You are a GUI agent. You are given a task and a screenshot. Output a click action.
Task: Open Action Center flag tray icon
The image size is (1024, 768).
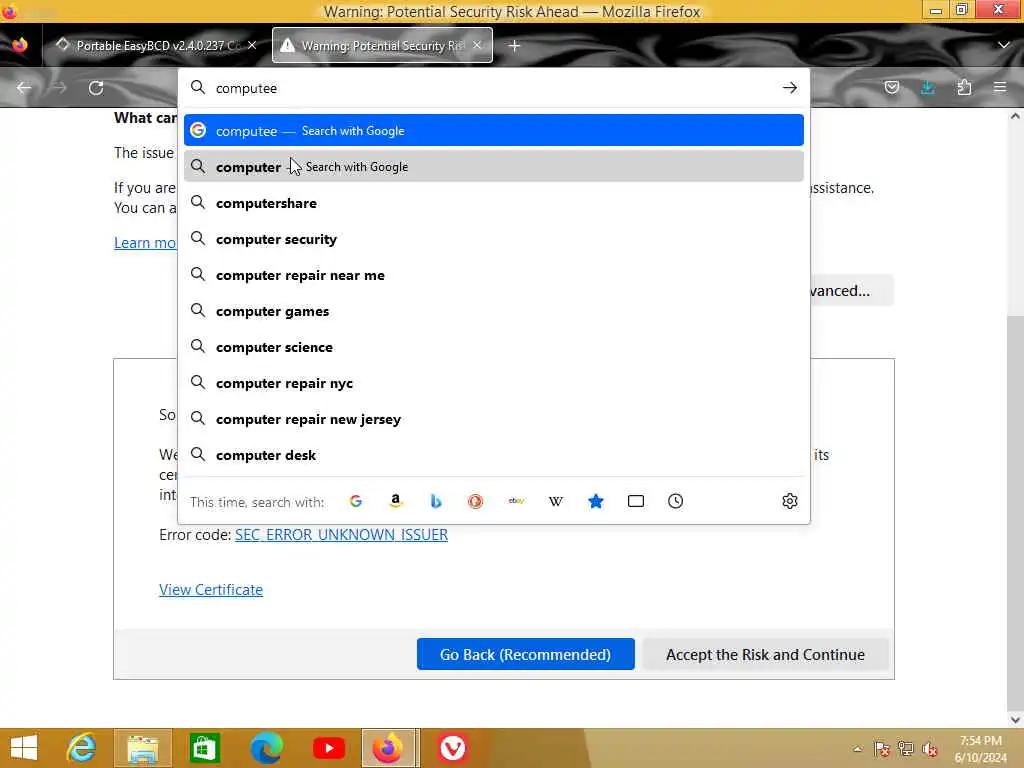click(882, 749)
